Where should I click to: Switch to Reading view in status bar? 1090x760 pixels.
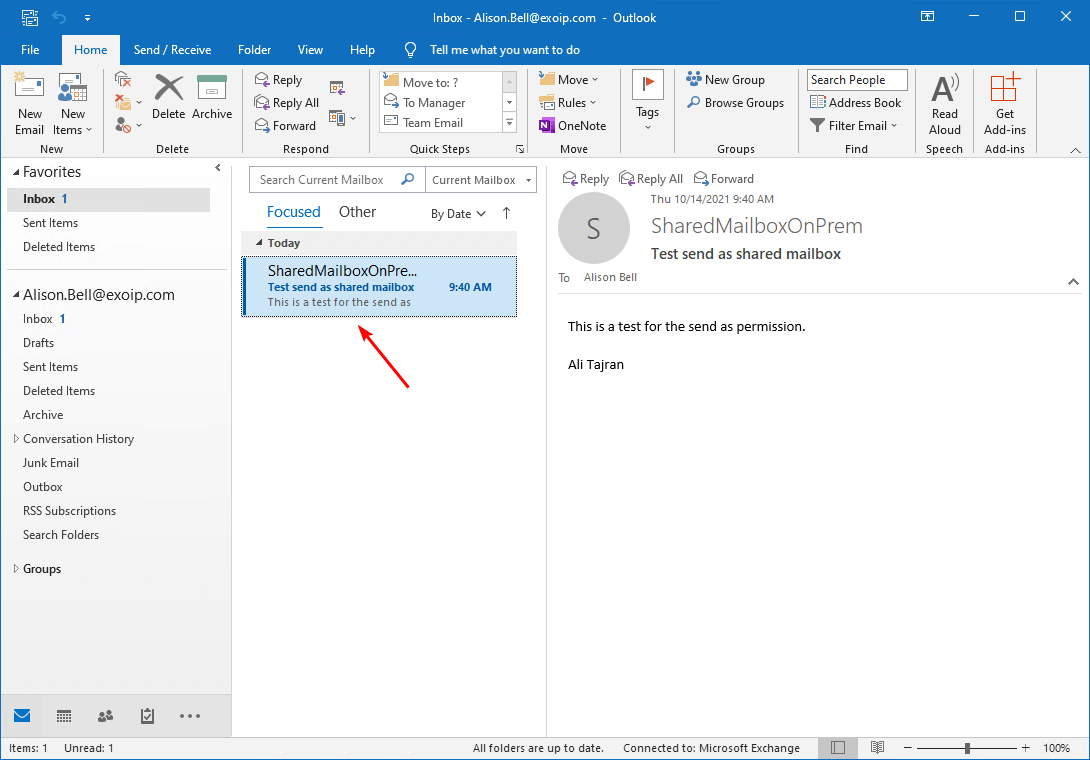(x=877, y=747)
